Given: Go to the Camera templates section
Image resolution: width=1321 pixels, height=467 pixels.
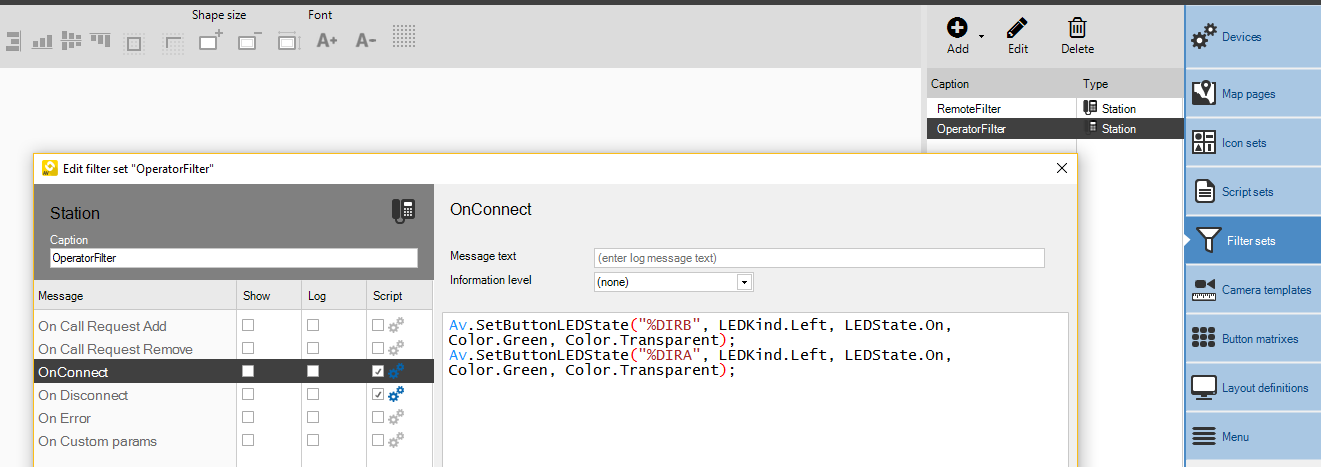Looking at the screenshot, I should click(1252, 290).
